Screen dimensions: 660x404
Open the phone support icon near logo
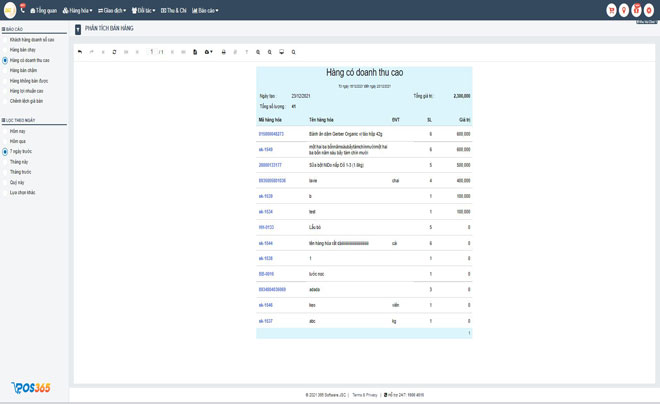click(22, 9)
